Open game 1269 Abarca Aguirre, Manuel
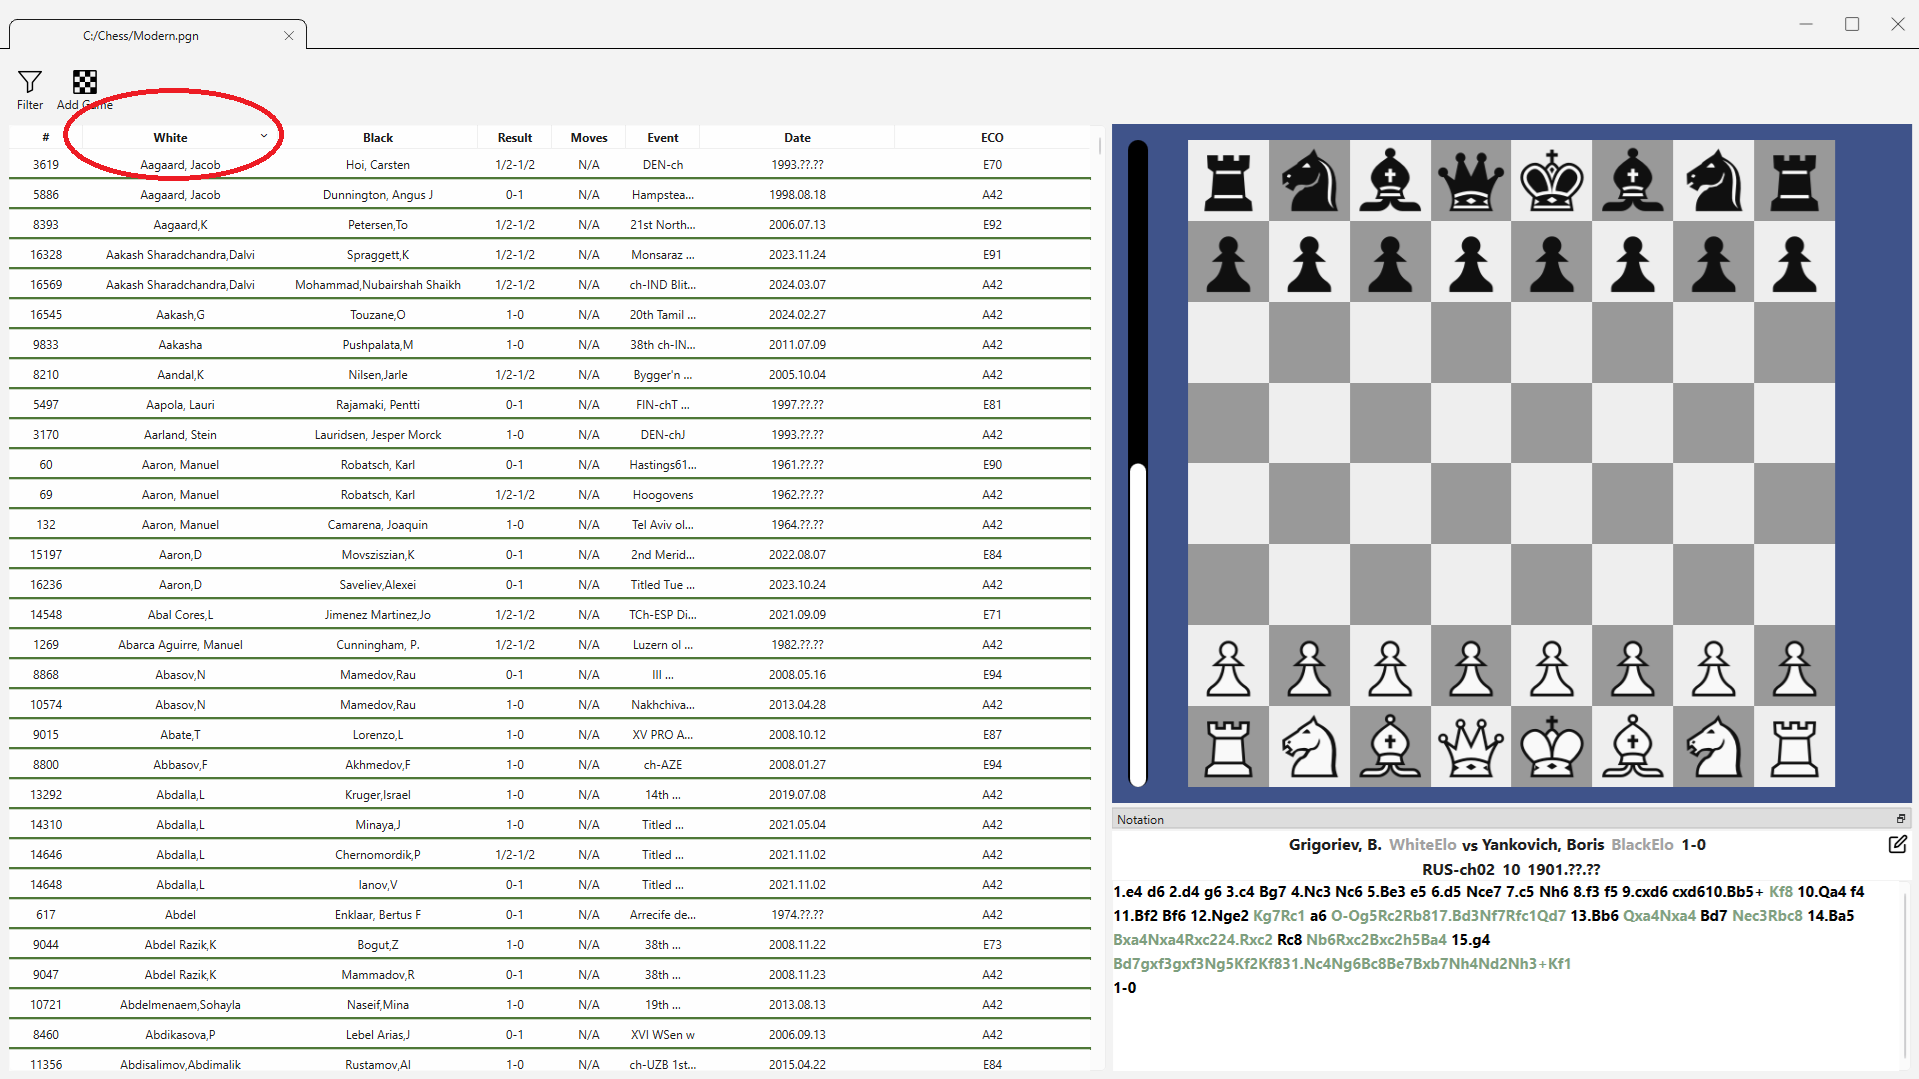The image size is (1919, 1079). (550, 645)
